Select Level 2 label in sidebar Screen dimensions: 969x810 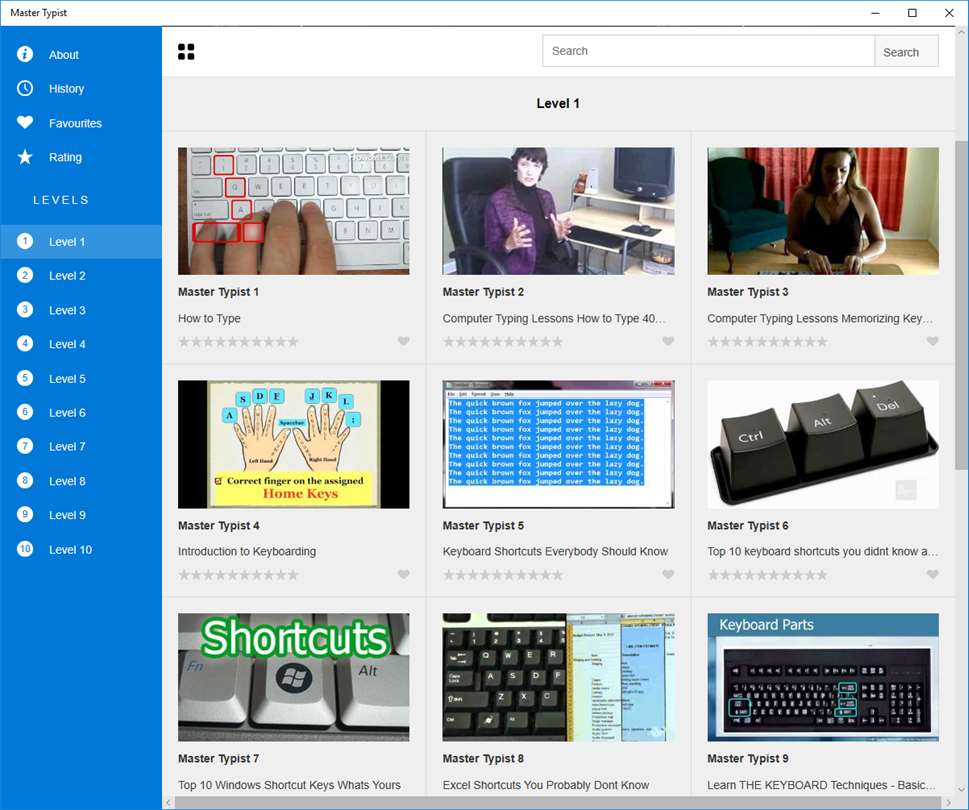click(x=67, y=276)
